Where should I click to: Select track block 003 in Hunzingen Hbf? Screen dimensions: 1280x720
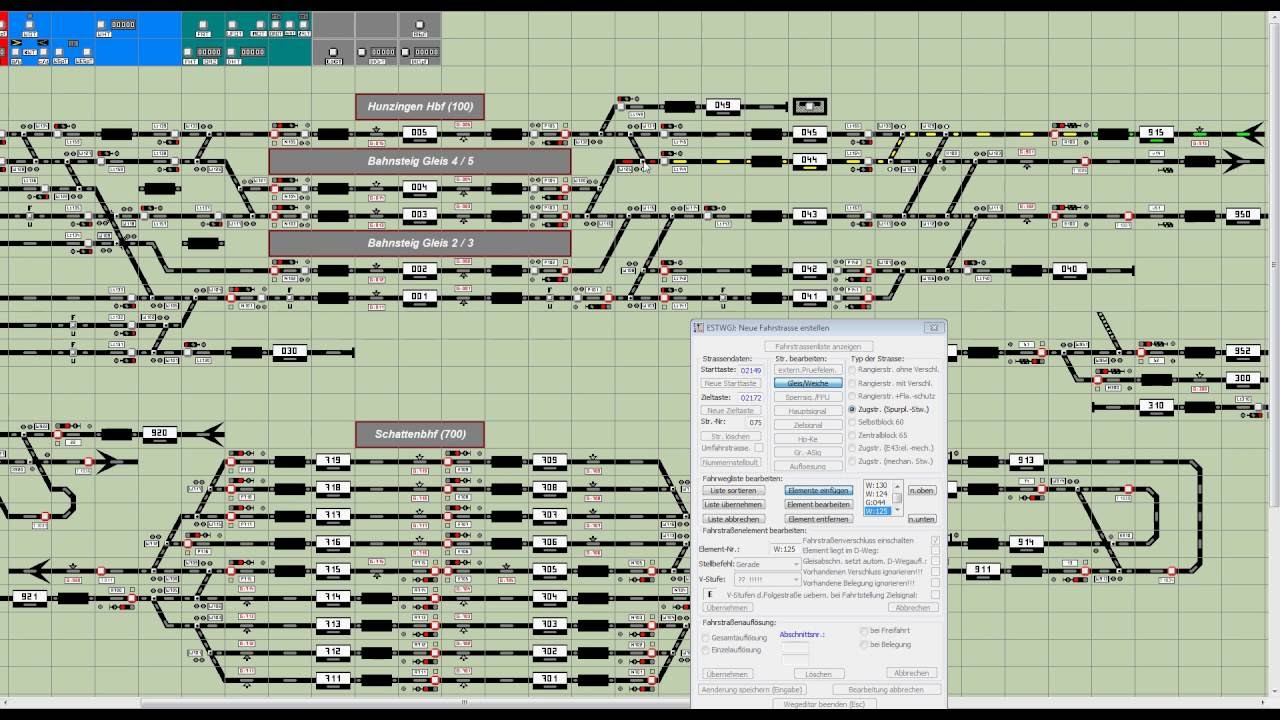coord(419,215)
